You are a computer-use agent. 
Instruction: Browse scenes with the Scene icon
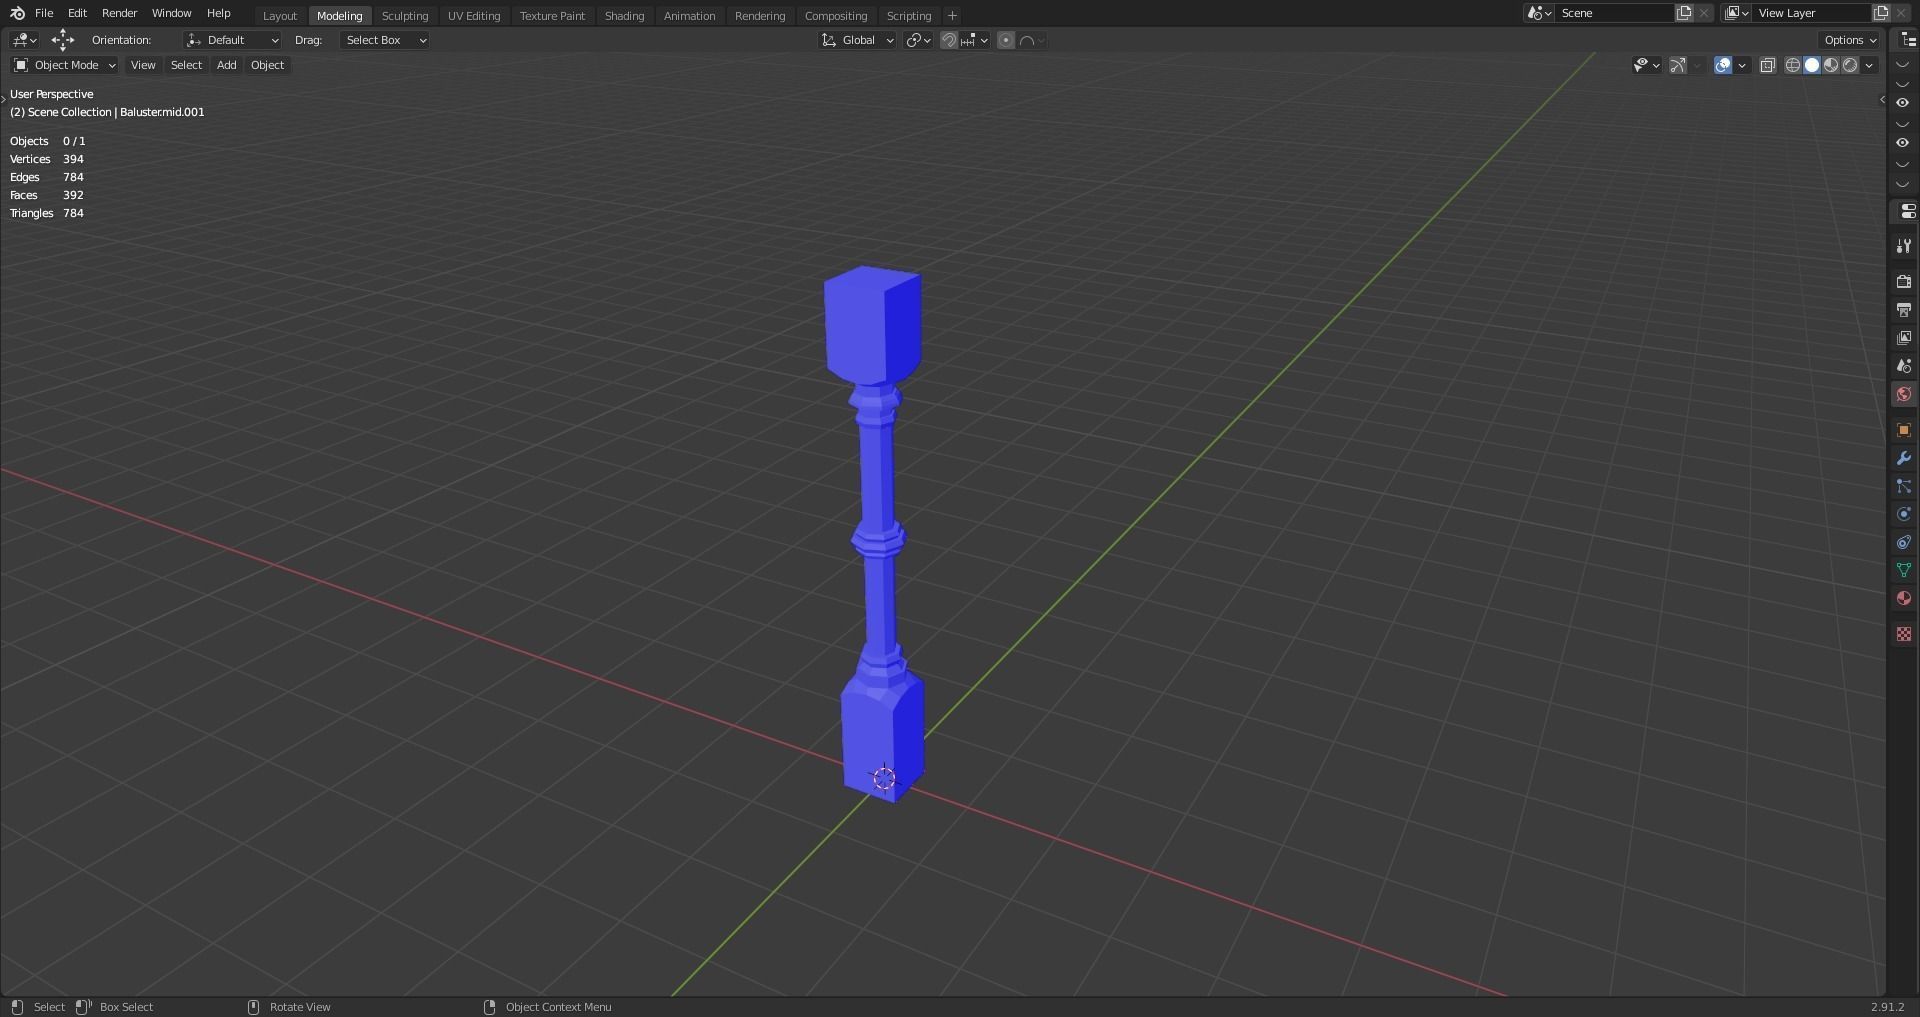coord(1539,13)
